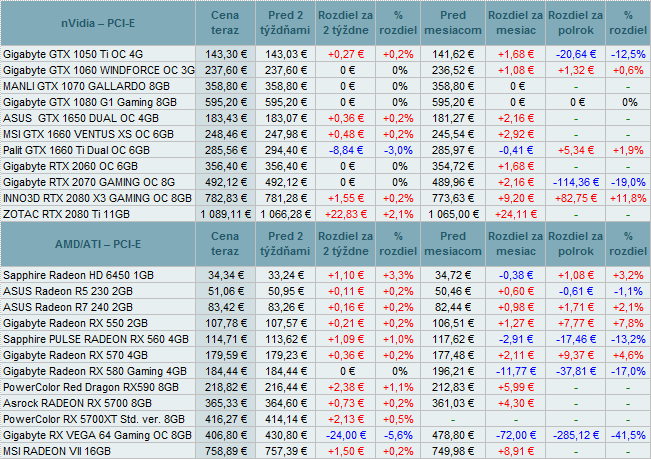
Task: Click the current price 143,30 €
Action: (225, 54)
